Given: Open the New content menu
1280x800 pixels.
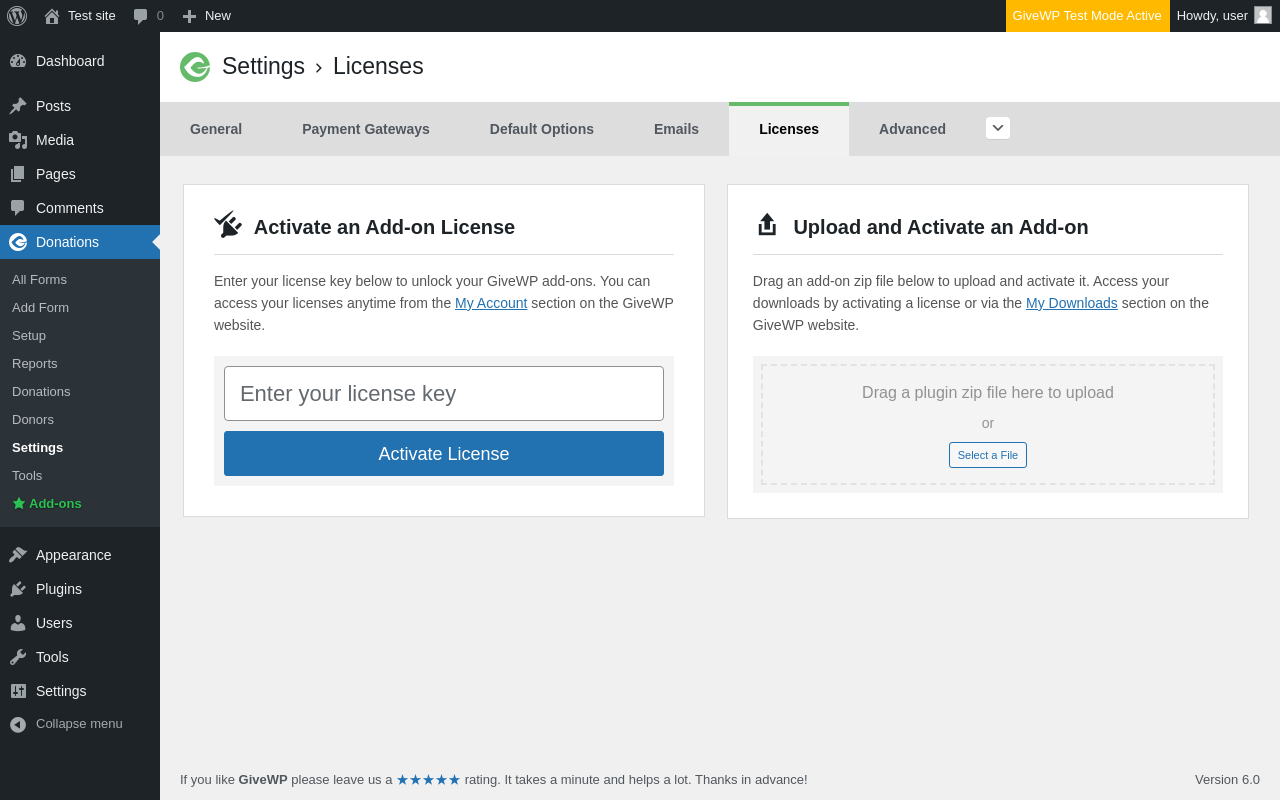Looking at the screenshot, I should pyautogui.click(x=206, y=16).
